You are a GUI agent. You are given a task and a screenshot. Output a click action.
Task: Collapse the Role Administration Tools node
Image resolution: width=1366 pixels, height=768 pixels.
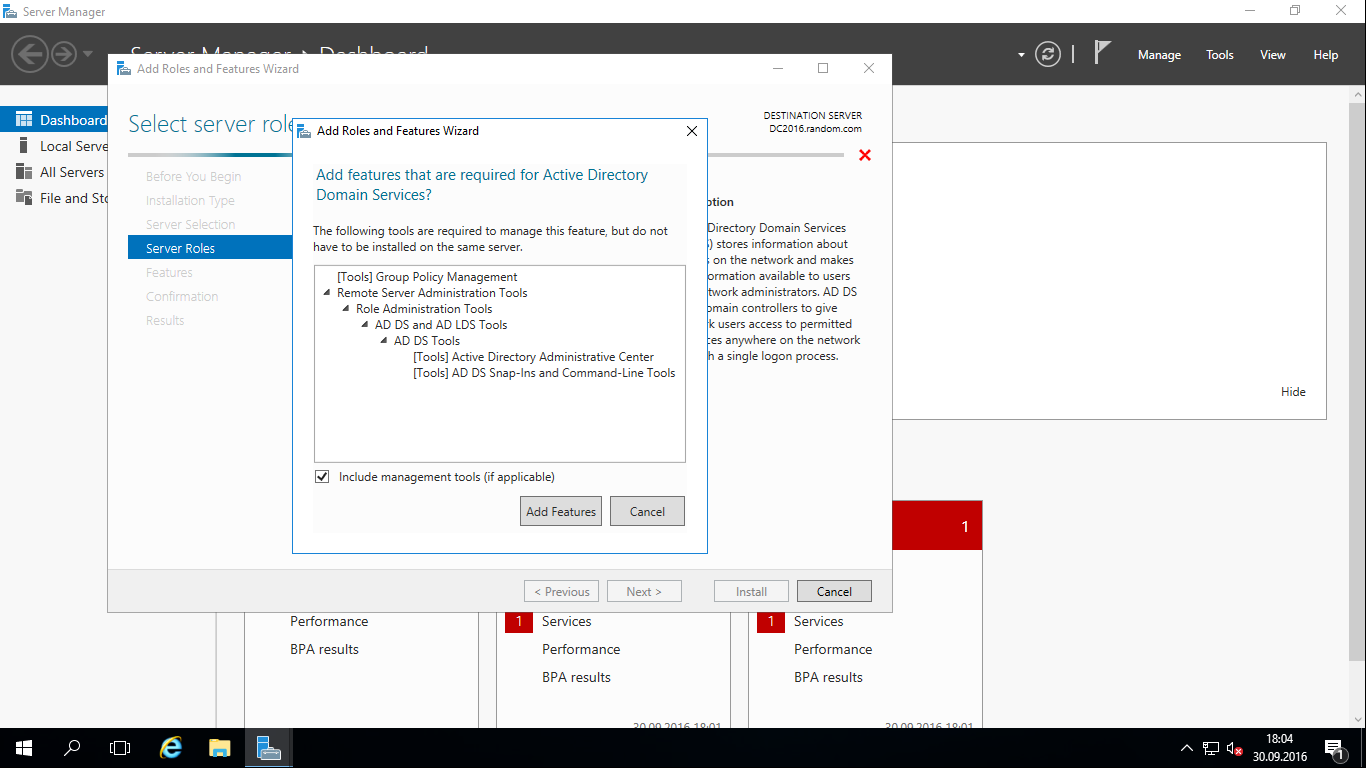[346, 309]
